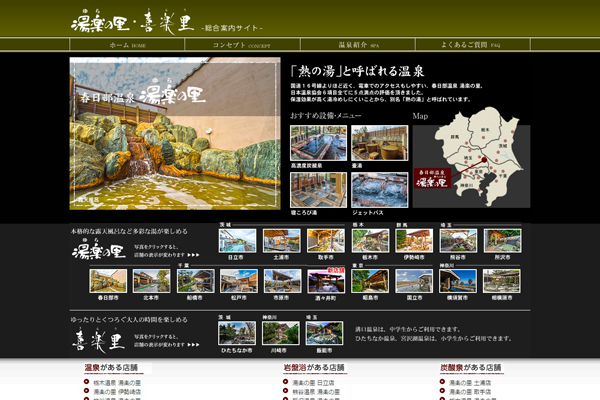Go to the 温泉紹介 SPA navigation tab
Viewport: 600px width, 400px height.
point(357,46)
